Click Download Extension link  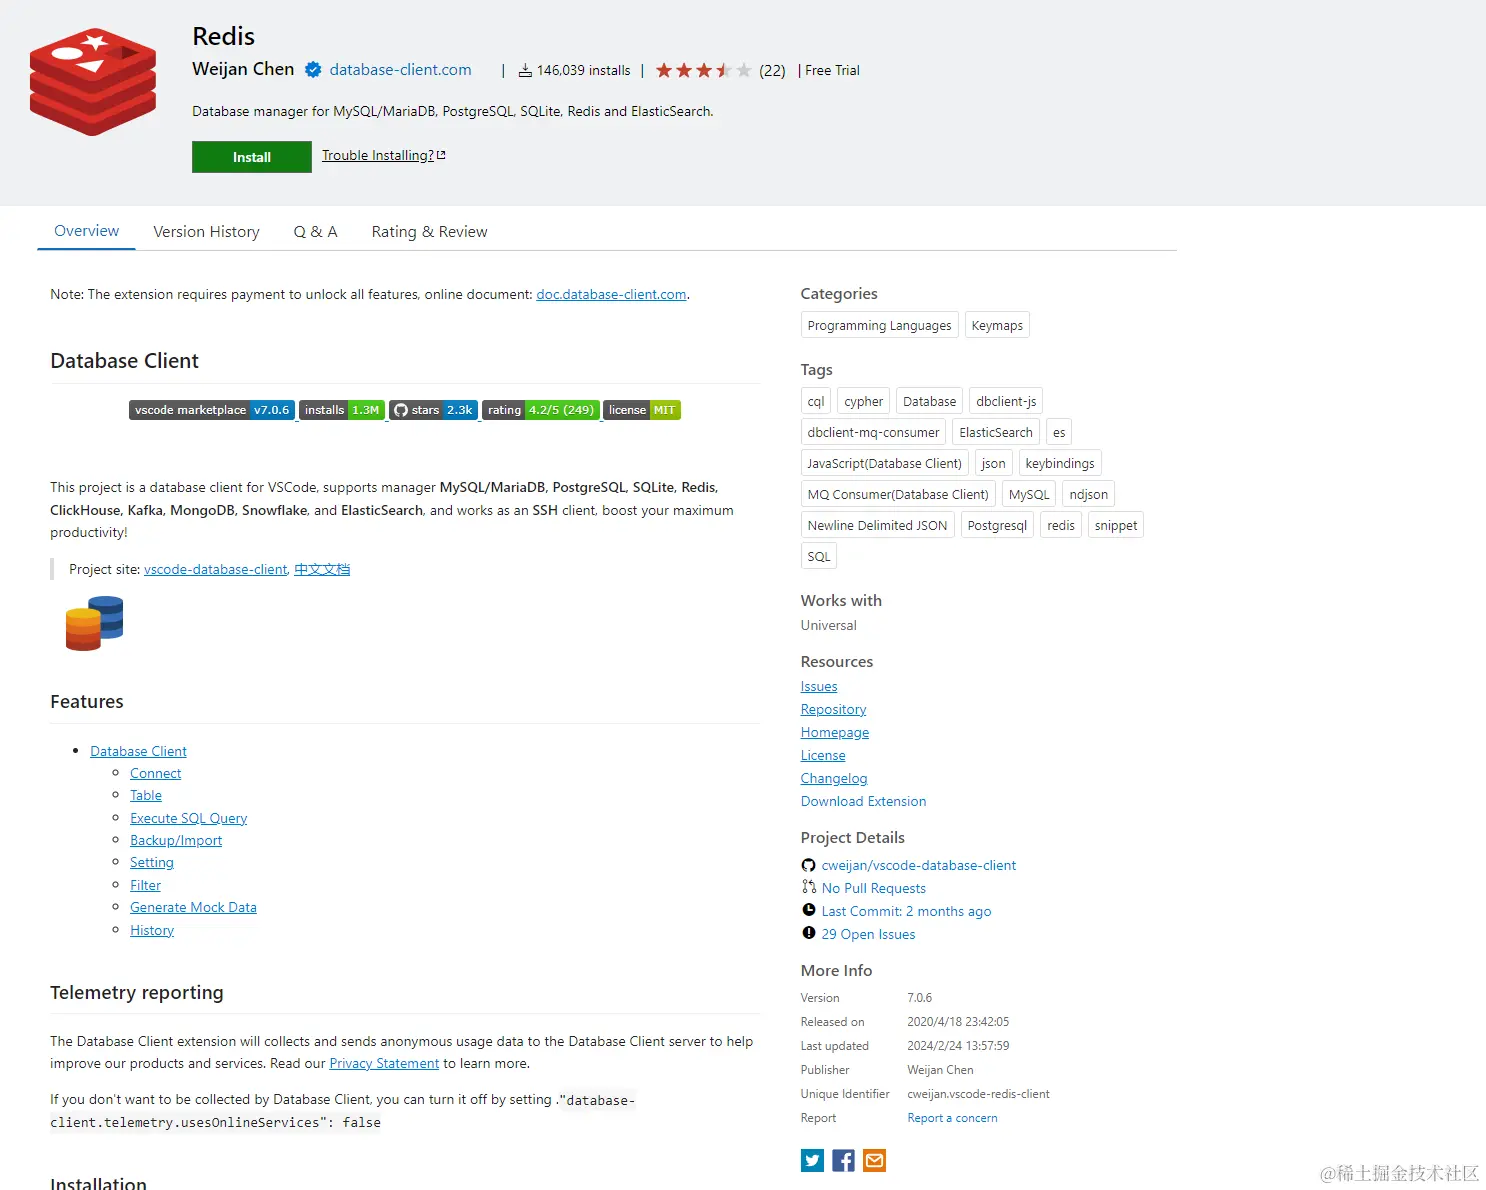(x=863, y=801)
